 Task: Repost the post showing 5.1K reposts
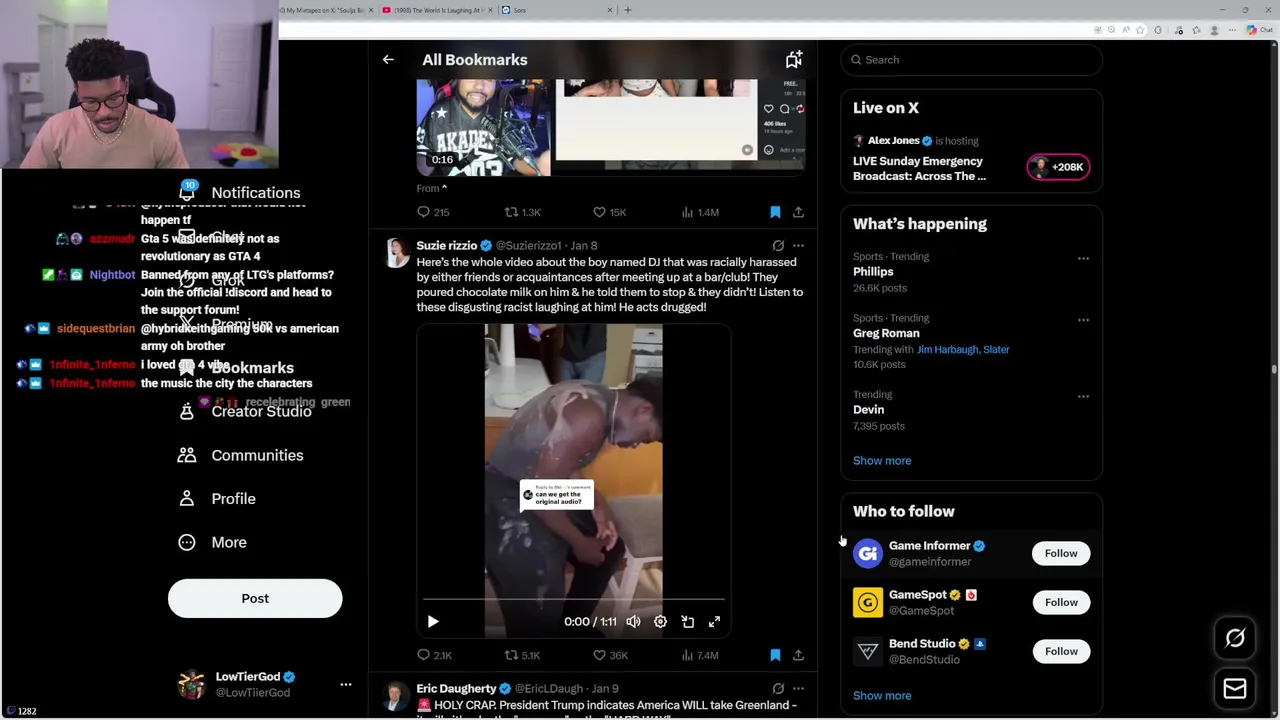[x=522, y=655]
